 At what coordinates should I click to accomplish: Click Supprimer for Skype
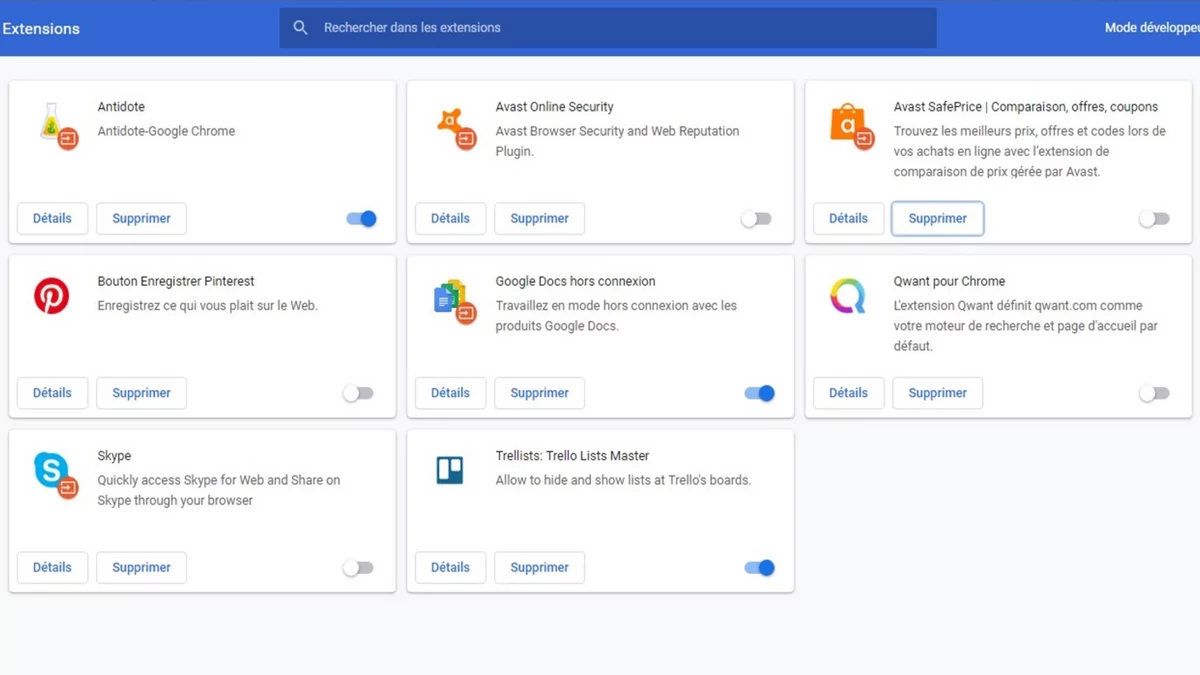click(x=141, y=567)
